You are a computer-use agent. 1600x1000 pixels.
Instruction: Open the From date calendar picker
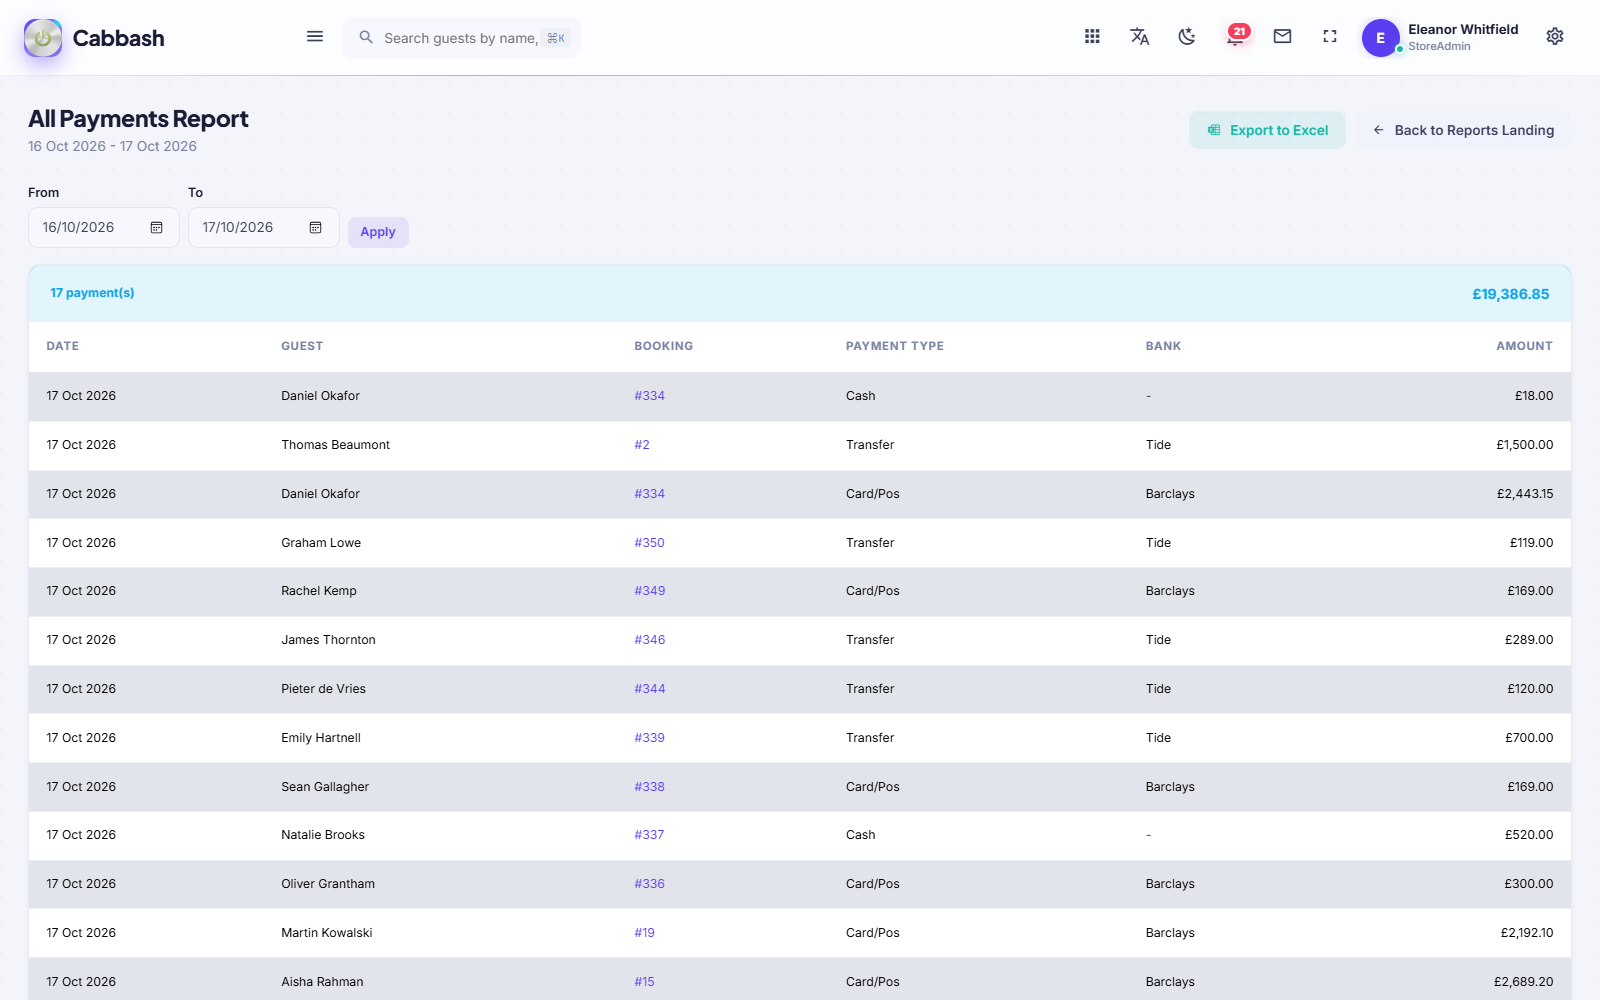(x=157, y=228)
